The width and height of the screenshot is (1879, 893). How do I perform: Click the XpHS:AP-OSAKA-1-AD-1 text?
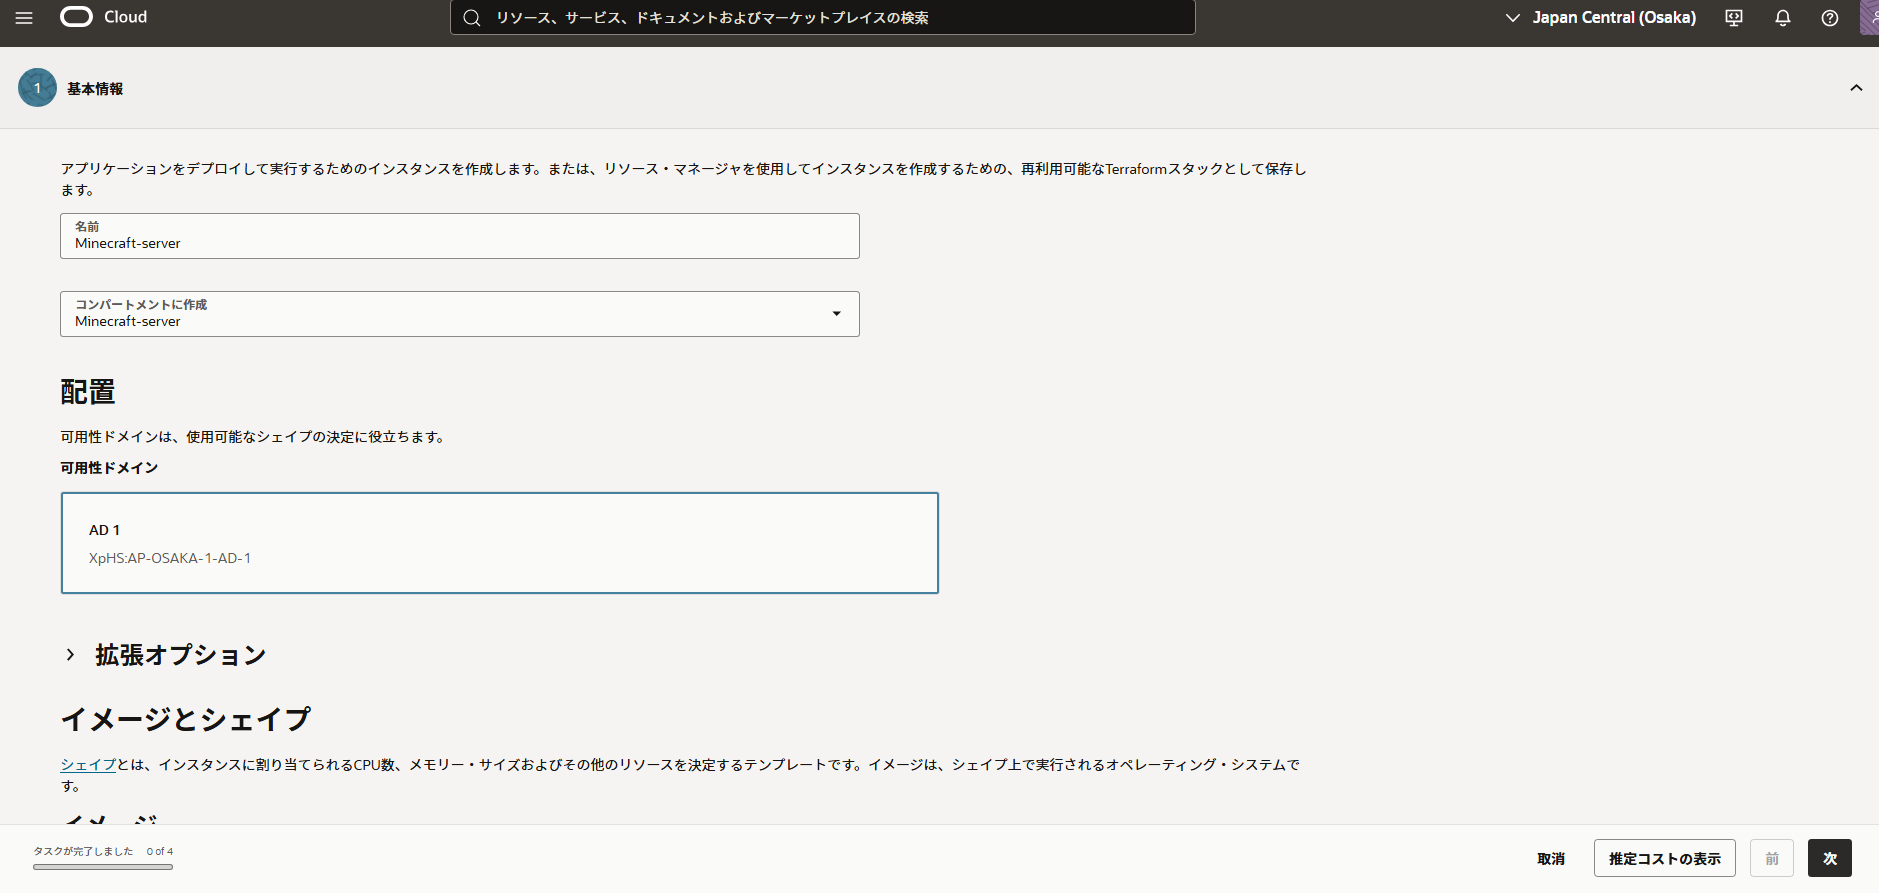(170, 558)
